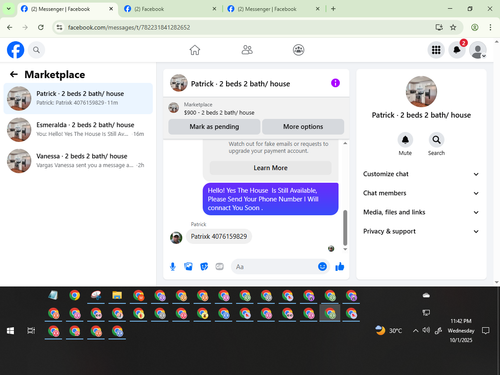Open the Chrome profile icon
Image resolution: width=500 pixels, height=375 pixels.
[x=475, y=27]
